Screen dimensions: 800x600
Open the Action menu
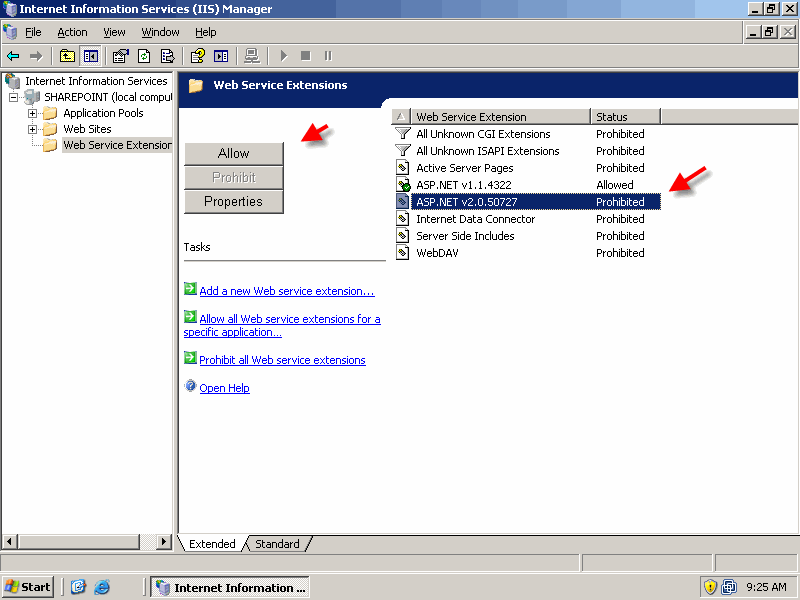[72, 32]
